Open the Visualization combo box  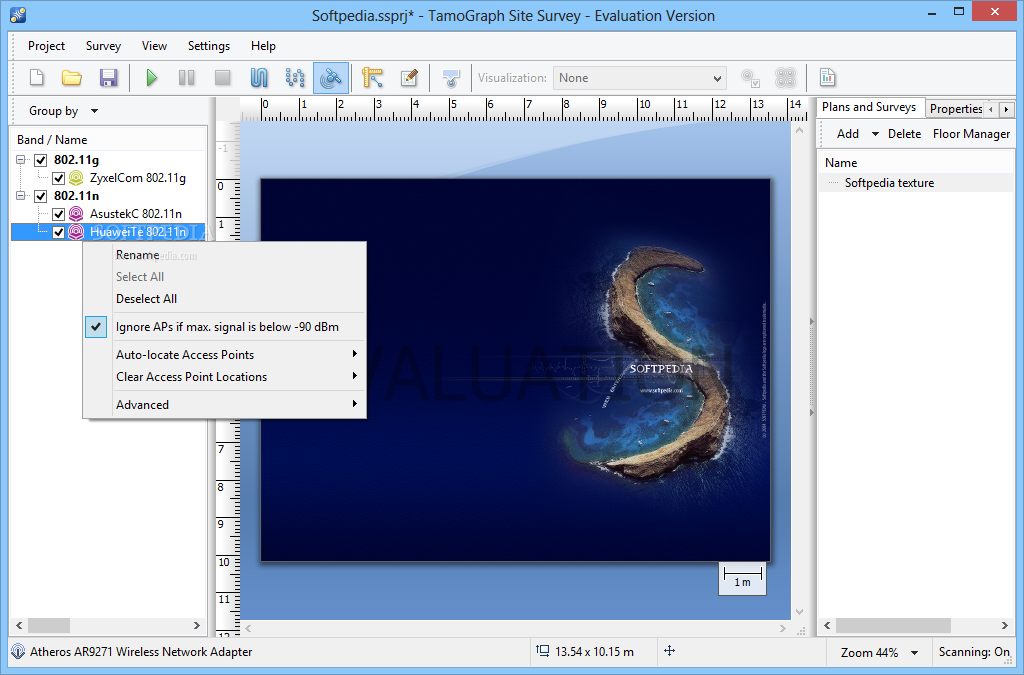coord(640,78)
